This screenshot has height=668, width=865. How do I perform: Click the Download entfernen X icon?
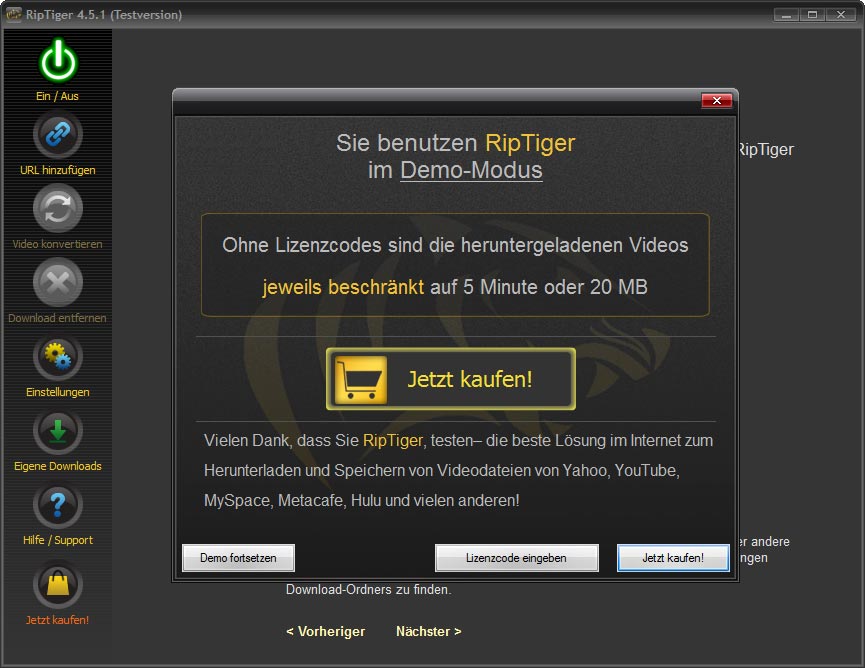(57, 282)
